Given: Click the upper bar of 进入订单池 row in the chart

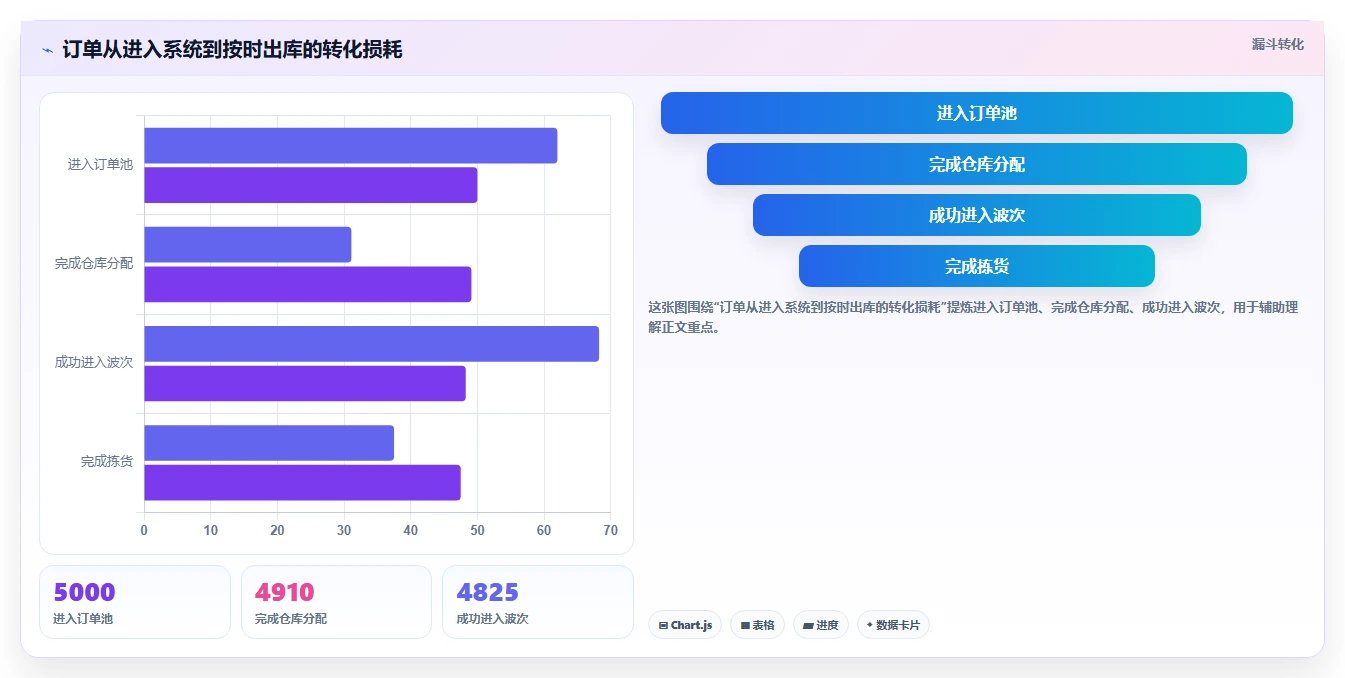Looking at the screenshot, I should pyautogui.click(x=350, y=146).
